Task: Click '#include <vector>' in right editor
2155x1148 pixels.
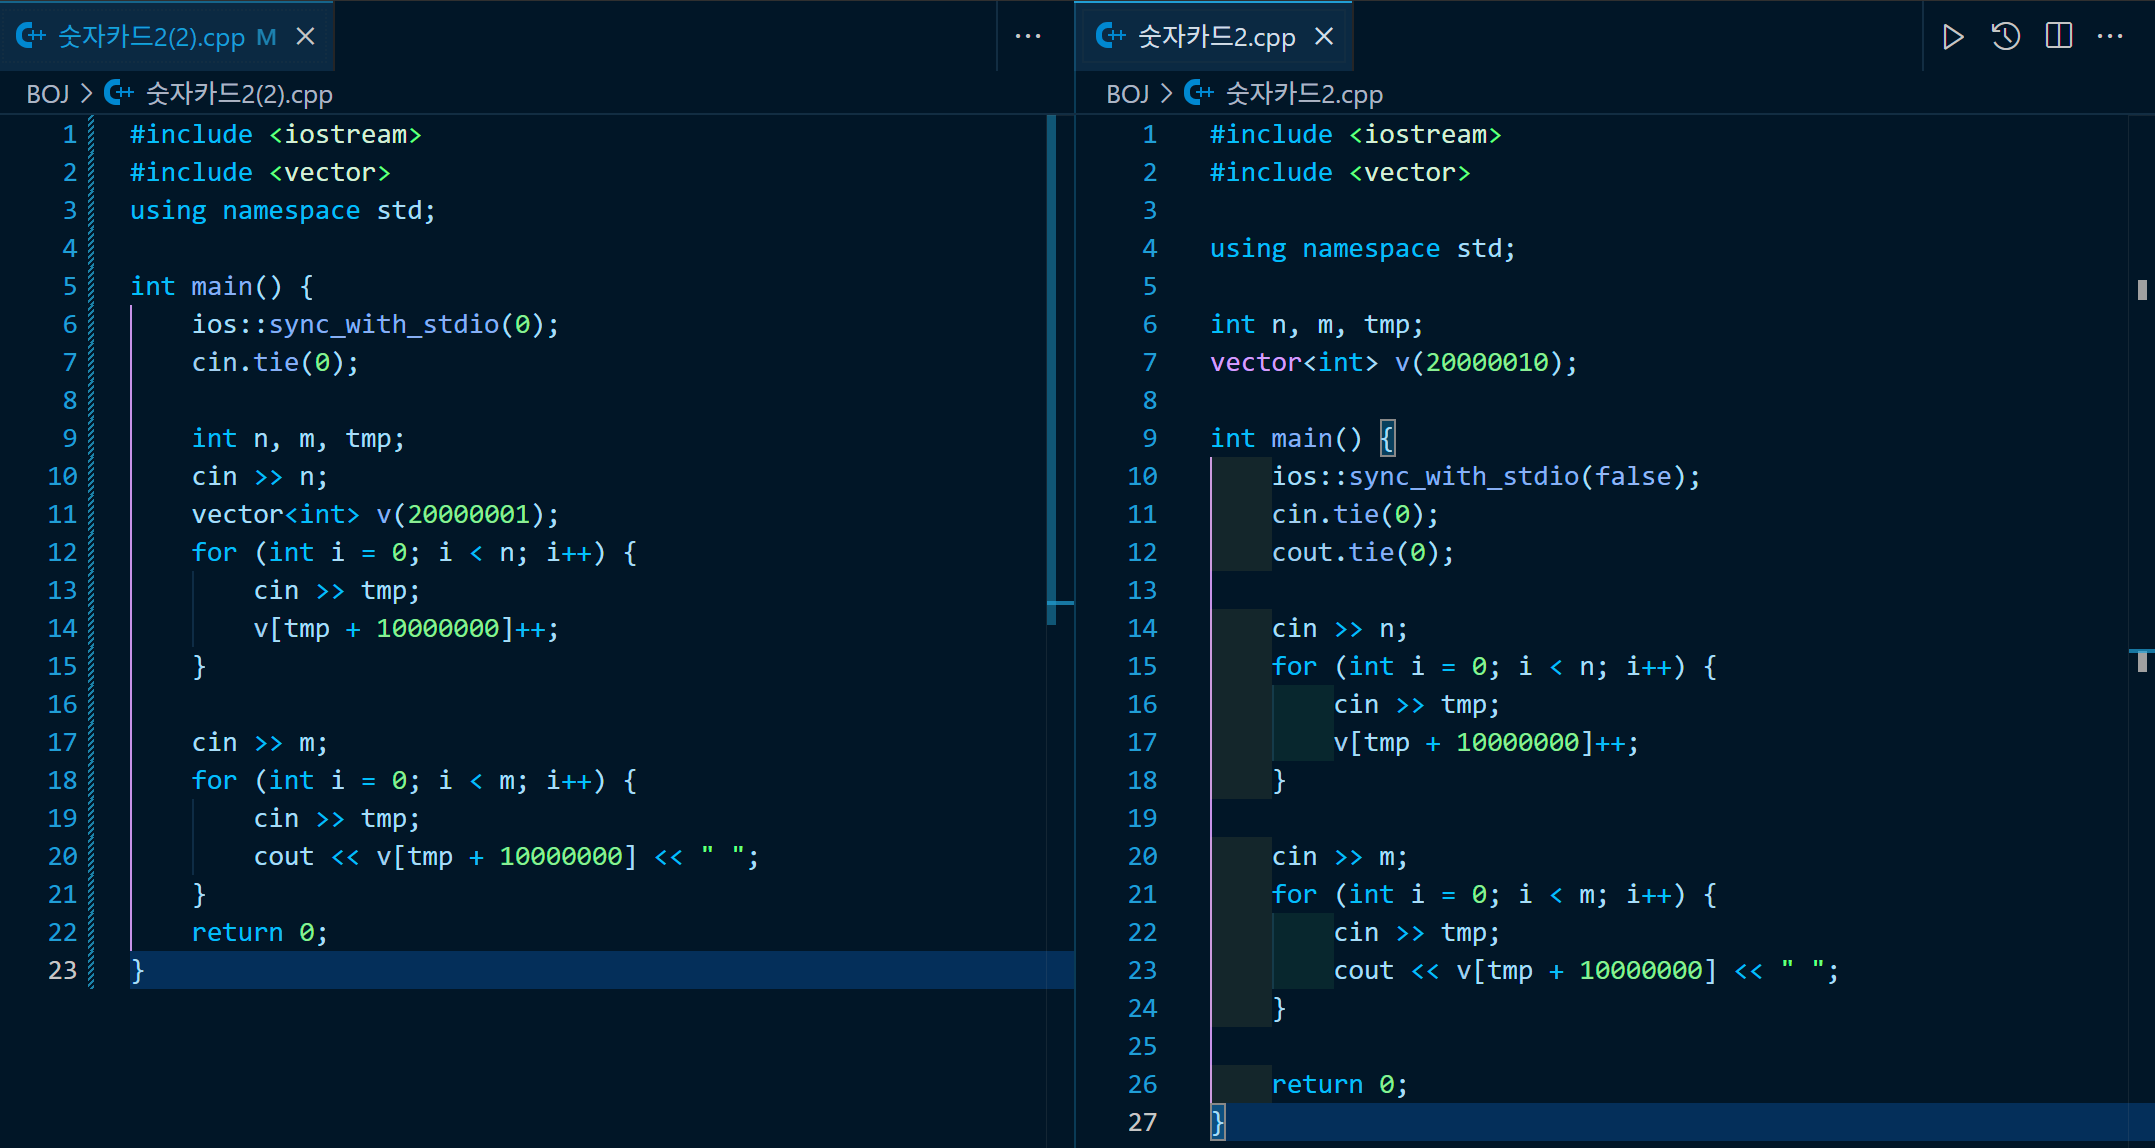Action: (1340, 173)
